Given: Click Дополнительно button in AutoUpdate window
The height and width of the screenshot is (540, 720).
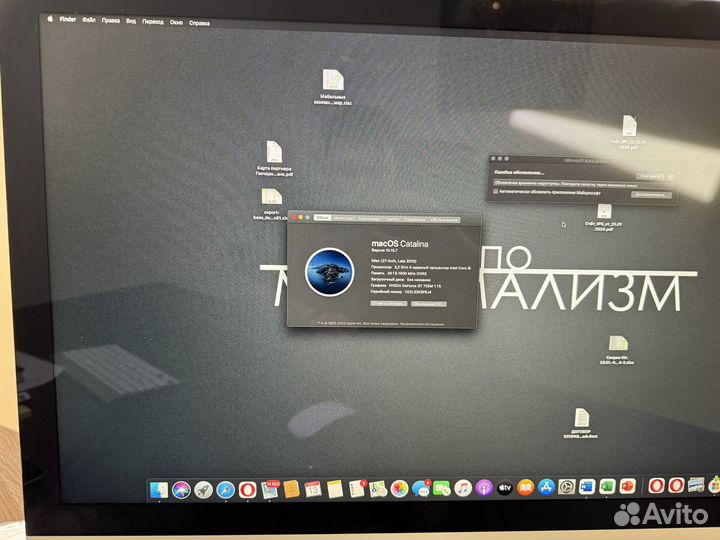Looking at the screenshot, I should [x=652, y=195].
